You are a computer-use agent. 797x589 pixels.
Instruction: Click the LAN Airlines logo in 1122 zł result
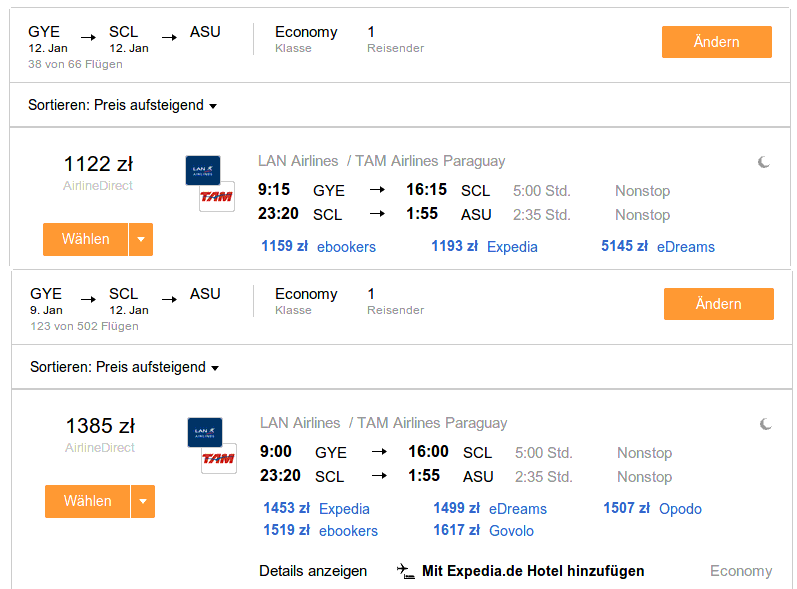203,170
